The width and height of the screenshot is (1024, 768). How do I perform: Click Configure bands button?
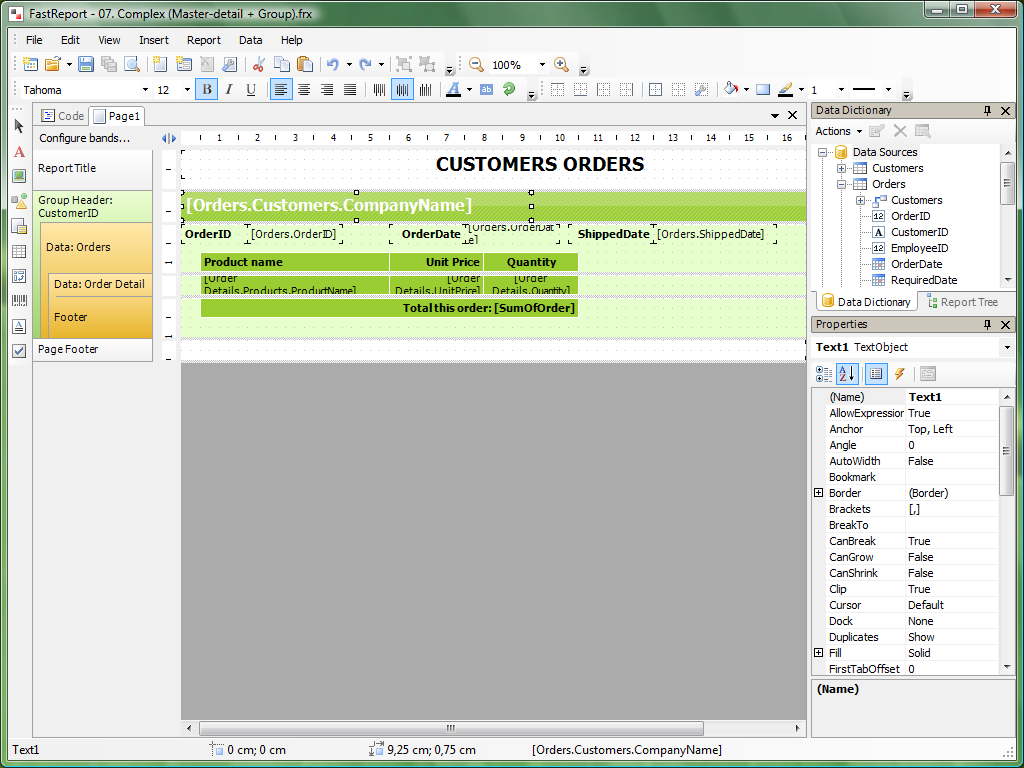pos(85,138)
